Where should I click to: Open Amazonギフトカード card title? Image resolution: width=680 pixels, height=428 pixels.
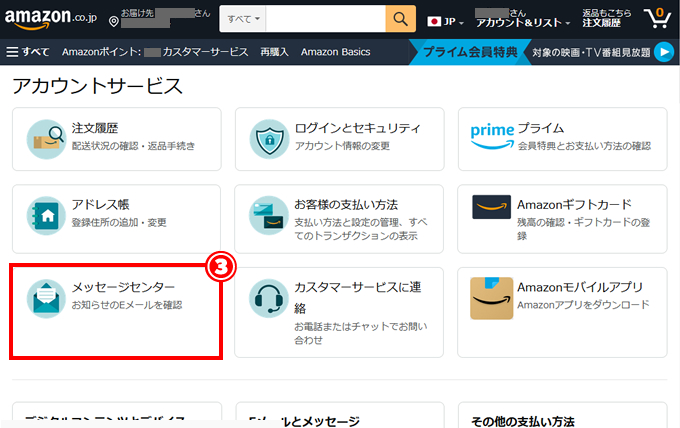coord(574,205)
